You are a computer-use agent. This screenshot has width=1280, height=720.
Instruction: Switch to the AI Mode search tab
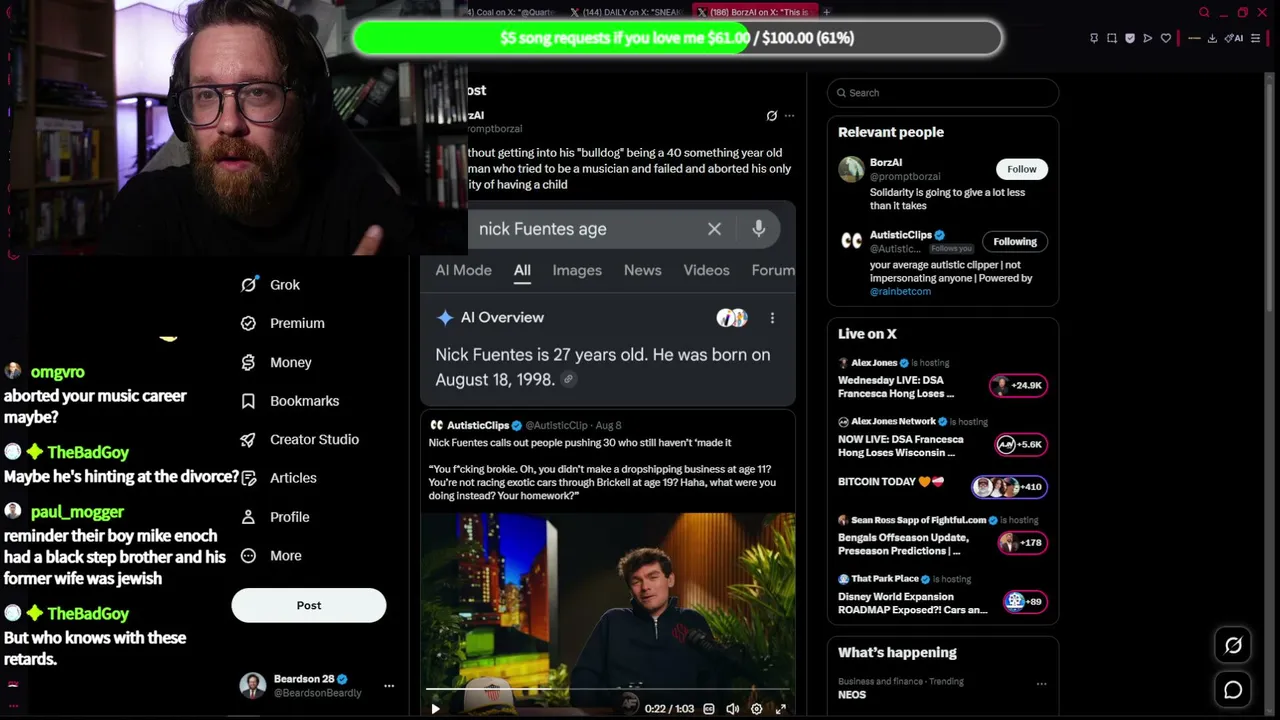pos(463,270)
